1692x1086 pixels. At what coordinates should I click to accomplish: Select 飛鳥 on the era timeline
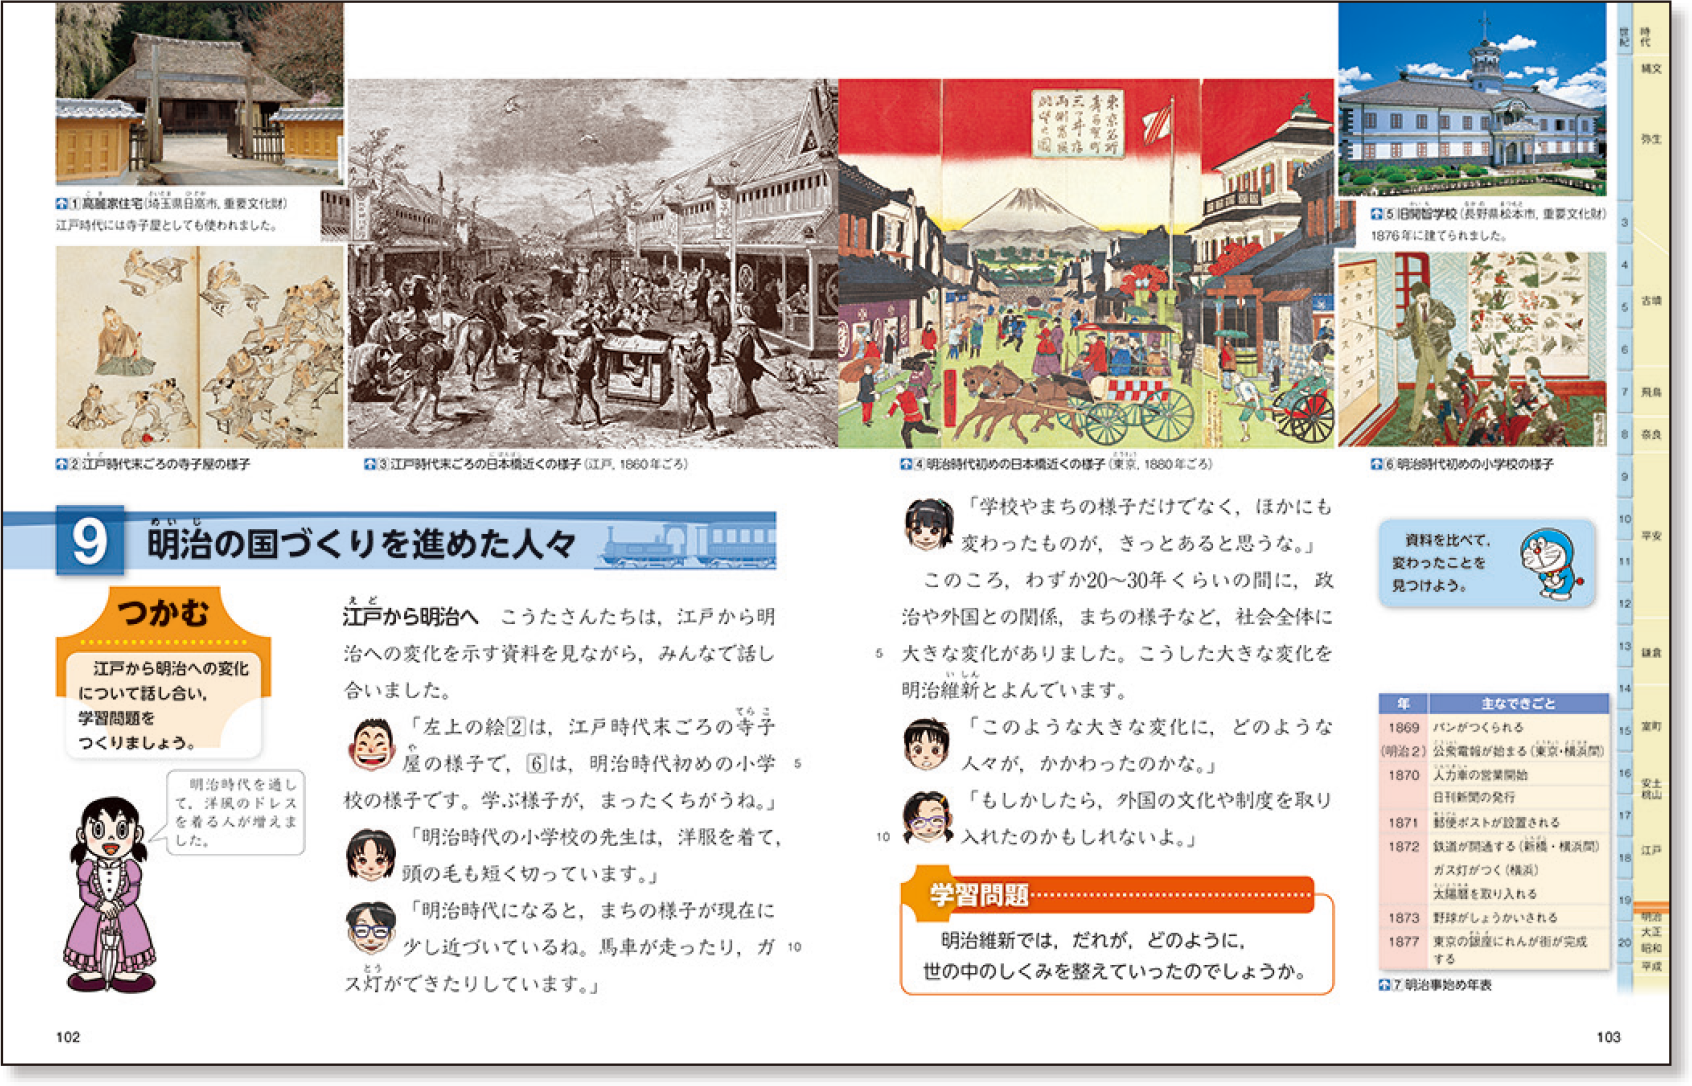pos(1651,393)
